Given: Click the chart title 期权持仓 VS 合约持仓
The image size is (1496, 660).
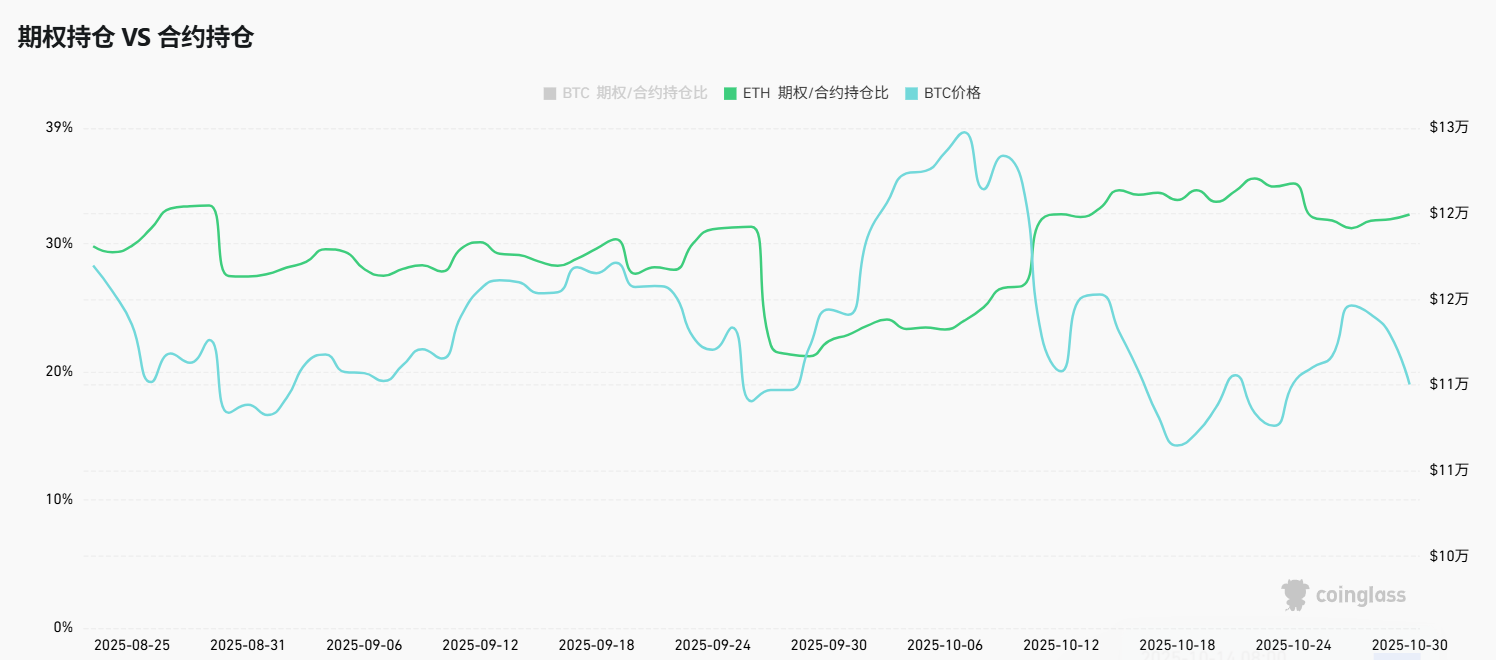Looking at the screenshot, I should click(135, 38).
